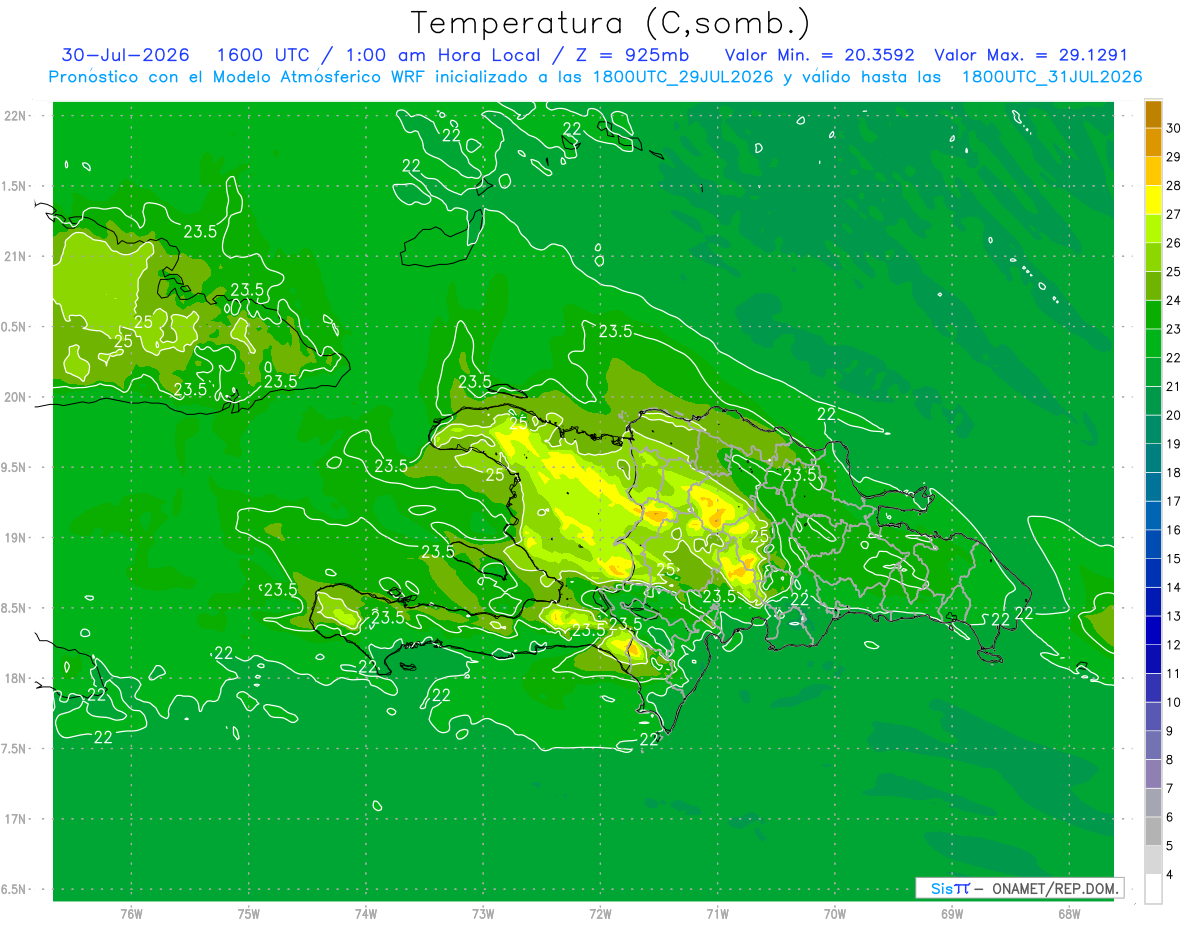Viewport: 1200px width, 927px height.
Task: Pick the teal swatch between 18 and 19
Action: tap(1153, 459)
